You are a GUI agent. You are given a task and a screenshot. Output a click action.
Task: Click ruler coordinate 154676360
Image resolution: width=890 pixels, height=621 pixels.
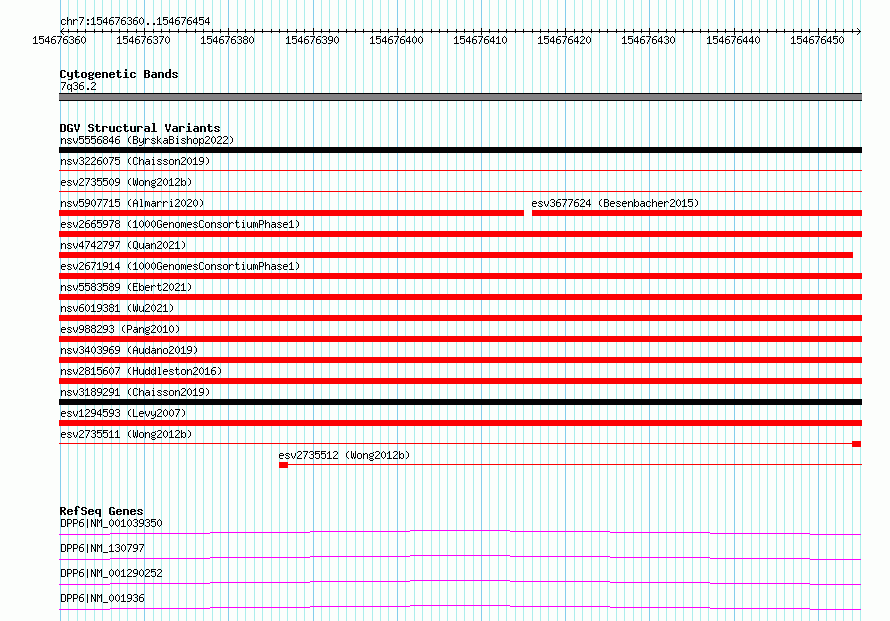point(60,40)
